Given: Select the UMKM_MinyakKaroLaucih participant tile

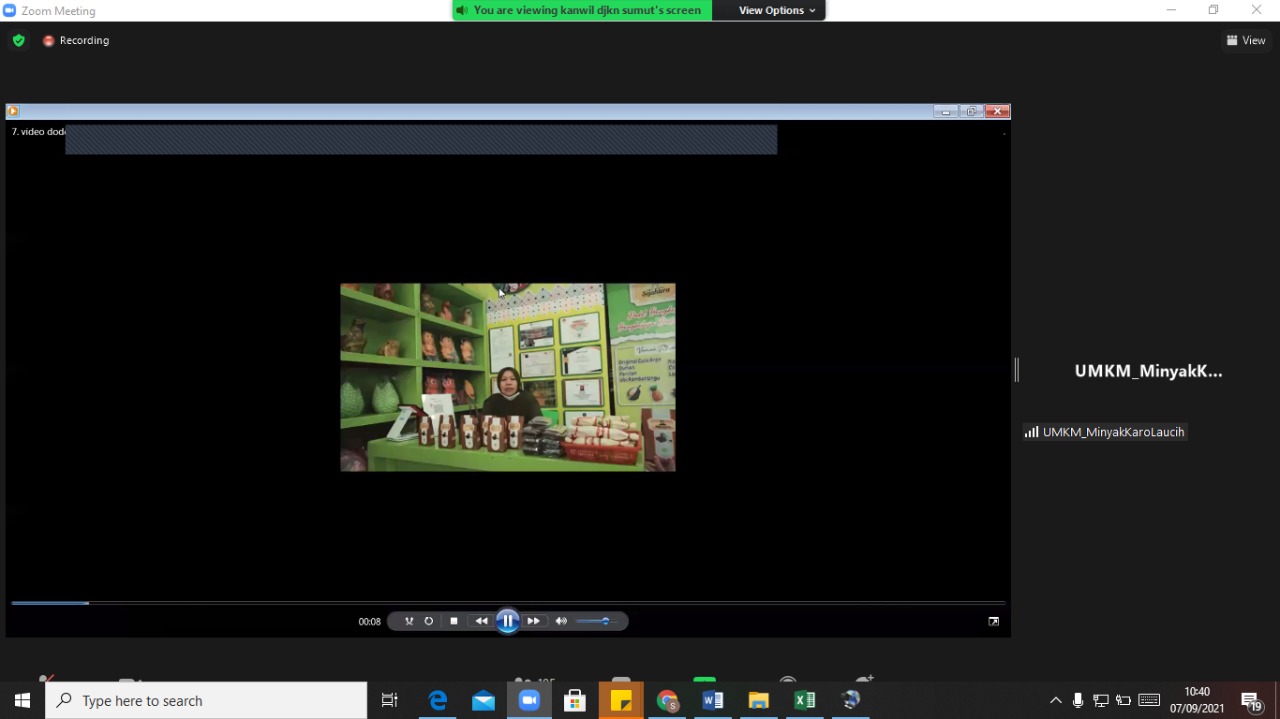Looking at the screenshot, I should (x=1147, y=371).
